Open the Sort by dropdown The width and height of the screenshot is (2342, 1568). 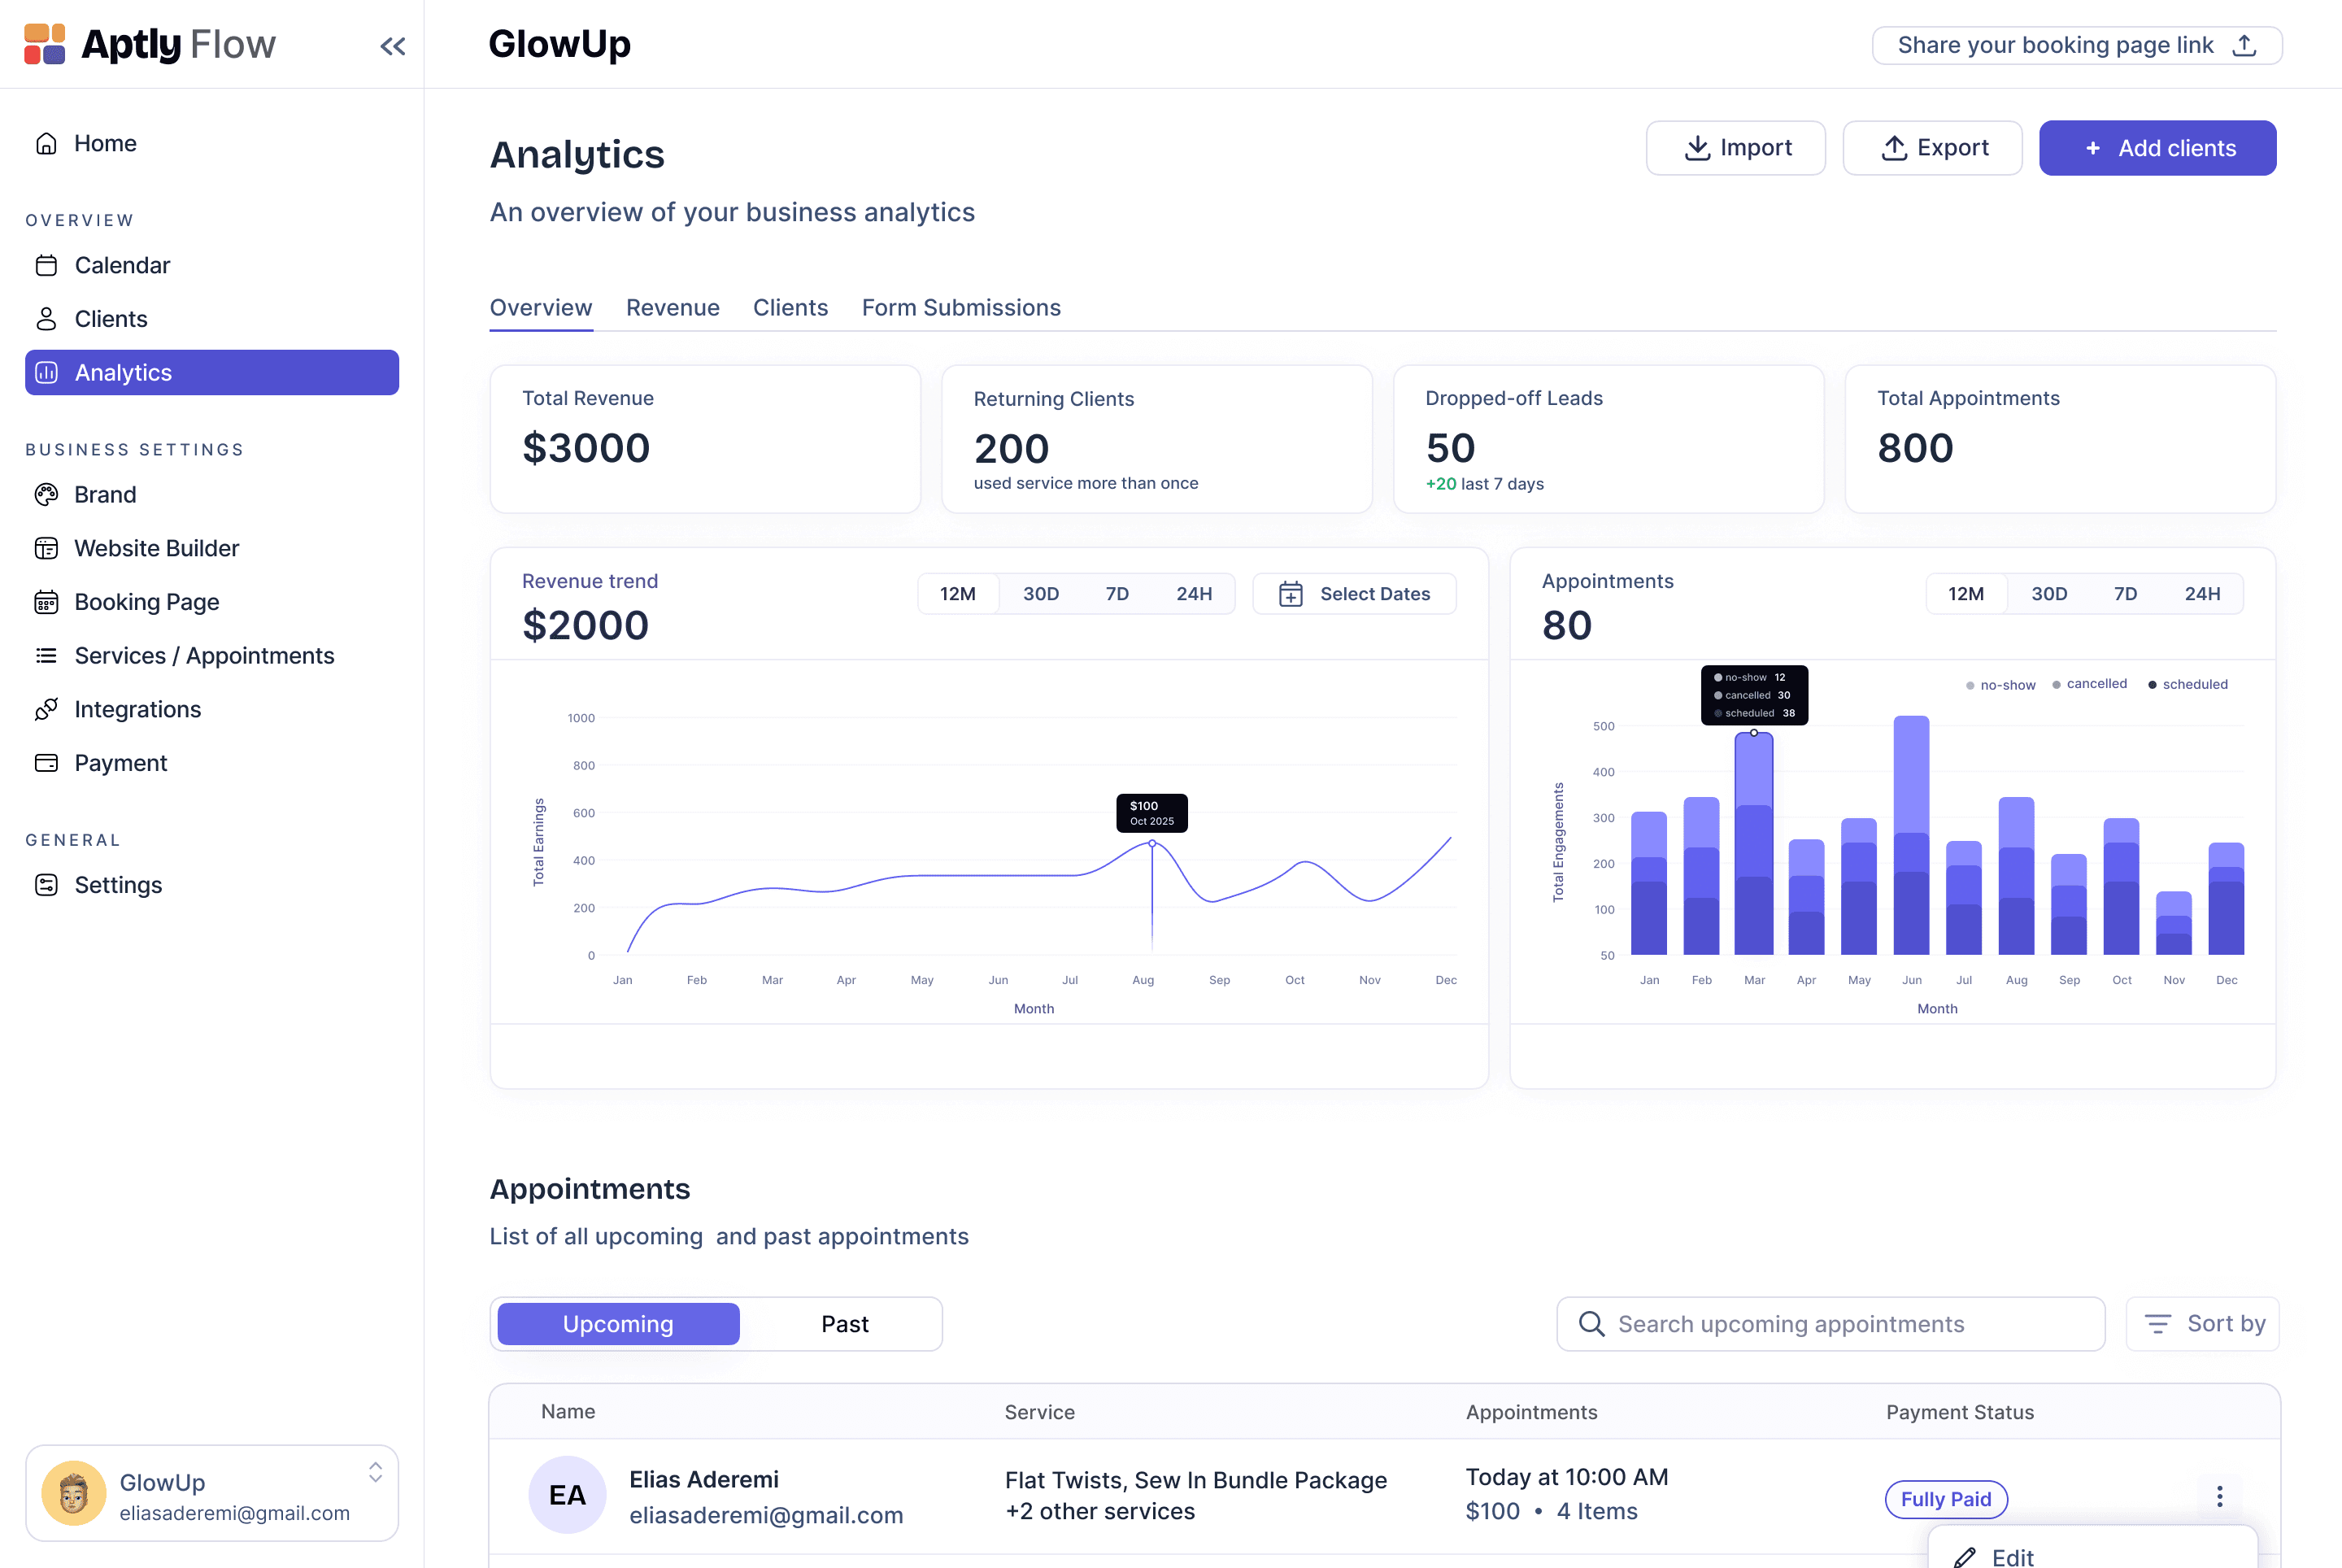(2203, 1324)
